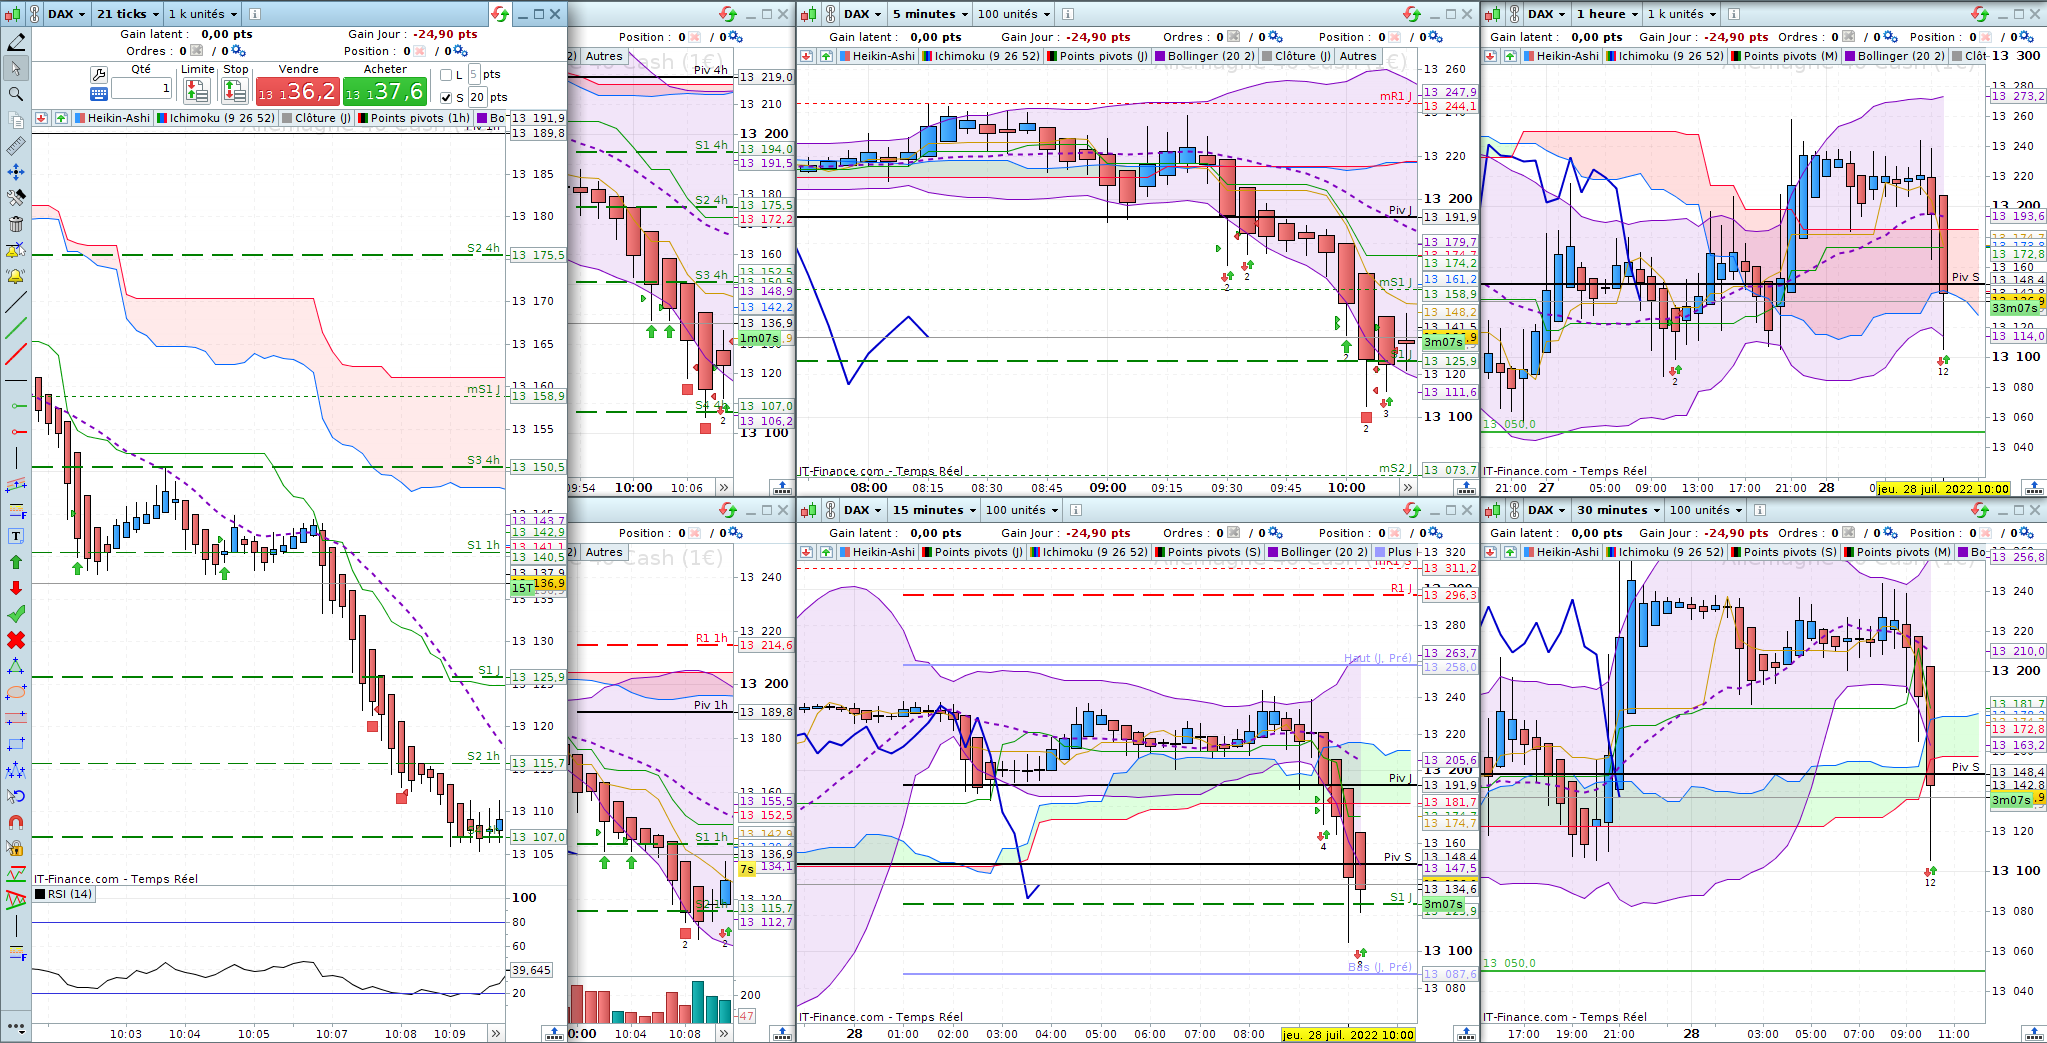2047x1043 pixels.
Task: Click Autres button in 5 minutes window
Action: 1357,56
